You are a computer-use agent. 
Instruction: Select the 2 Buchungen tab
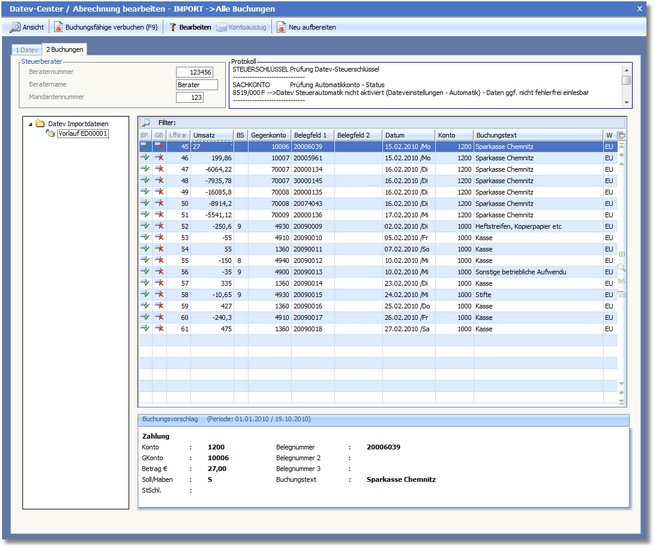pyautogui.click(x=65, y=49)
